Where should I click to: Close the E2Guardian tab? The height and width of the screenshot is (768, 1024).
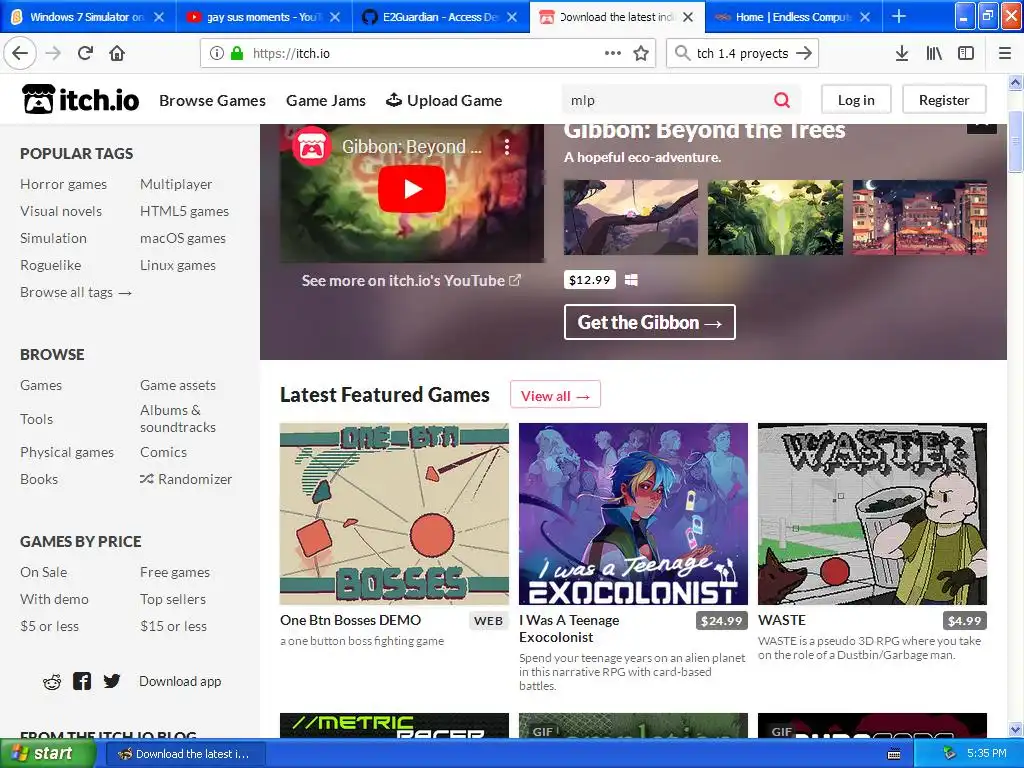click(512, 17)
